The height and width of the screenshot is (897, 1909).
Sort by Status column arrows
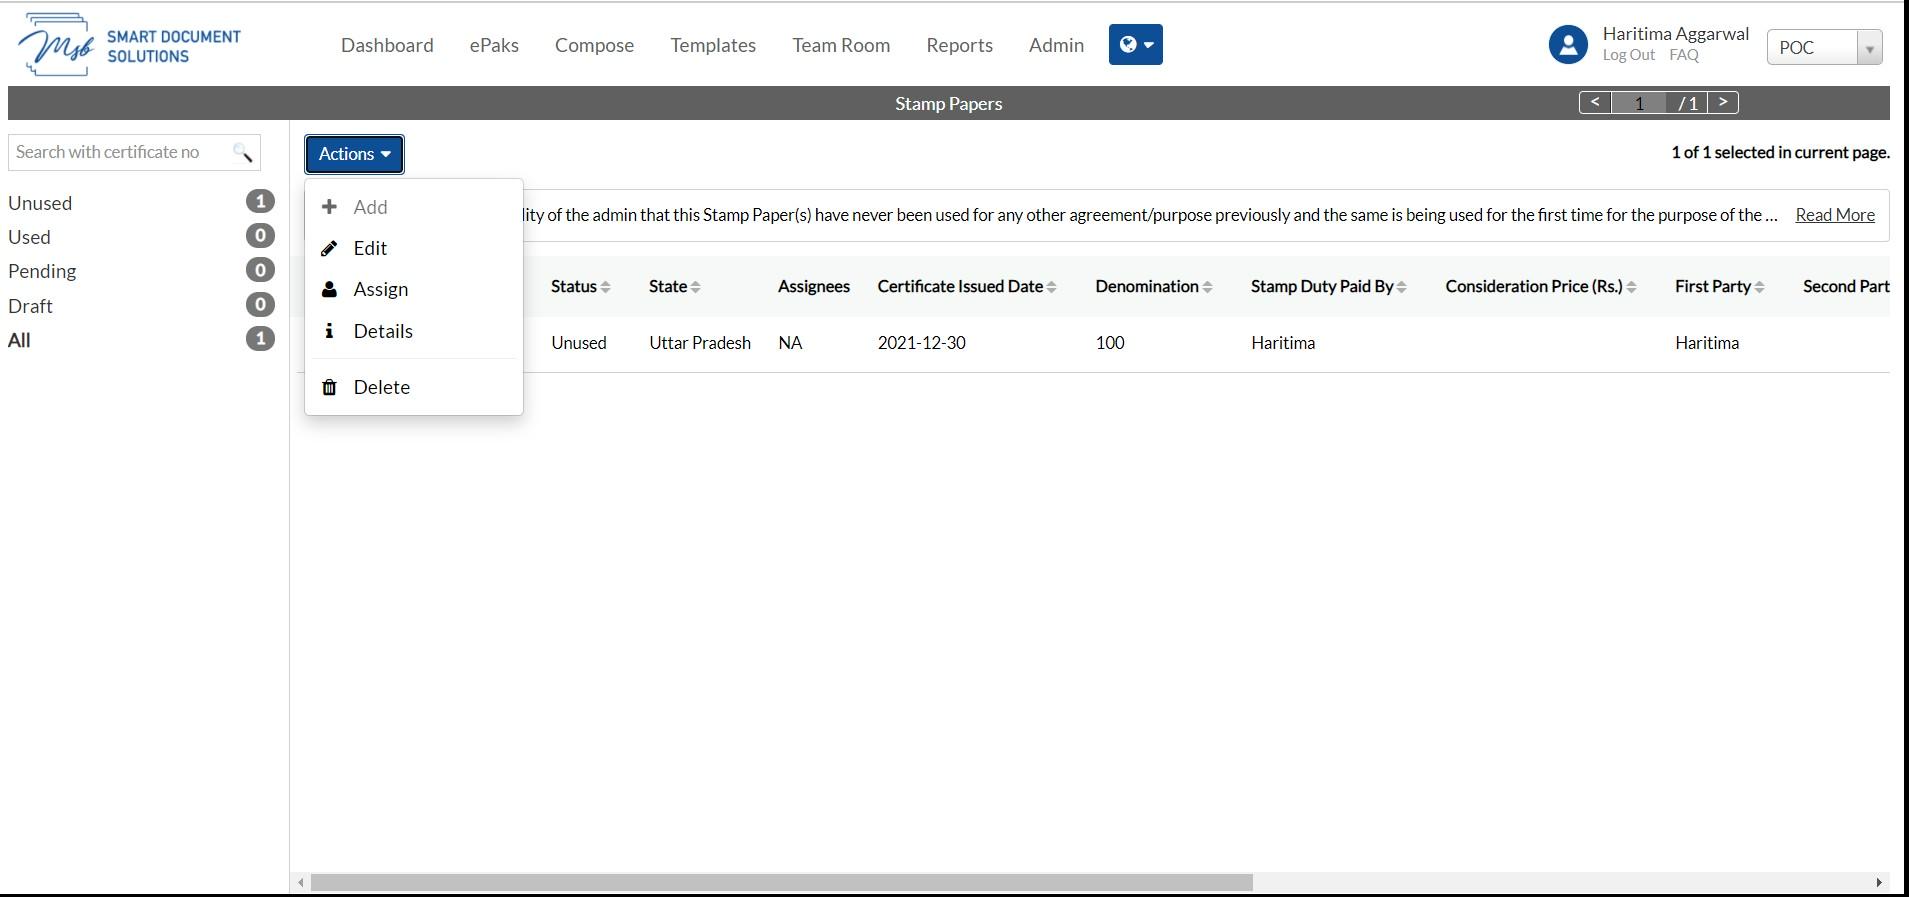point(605,287)
